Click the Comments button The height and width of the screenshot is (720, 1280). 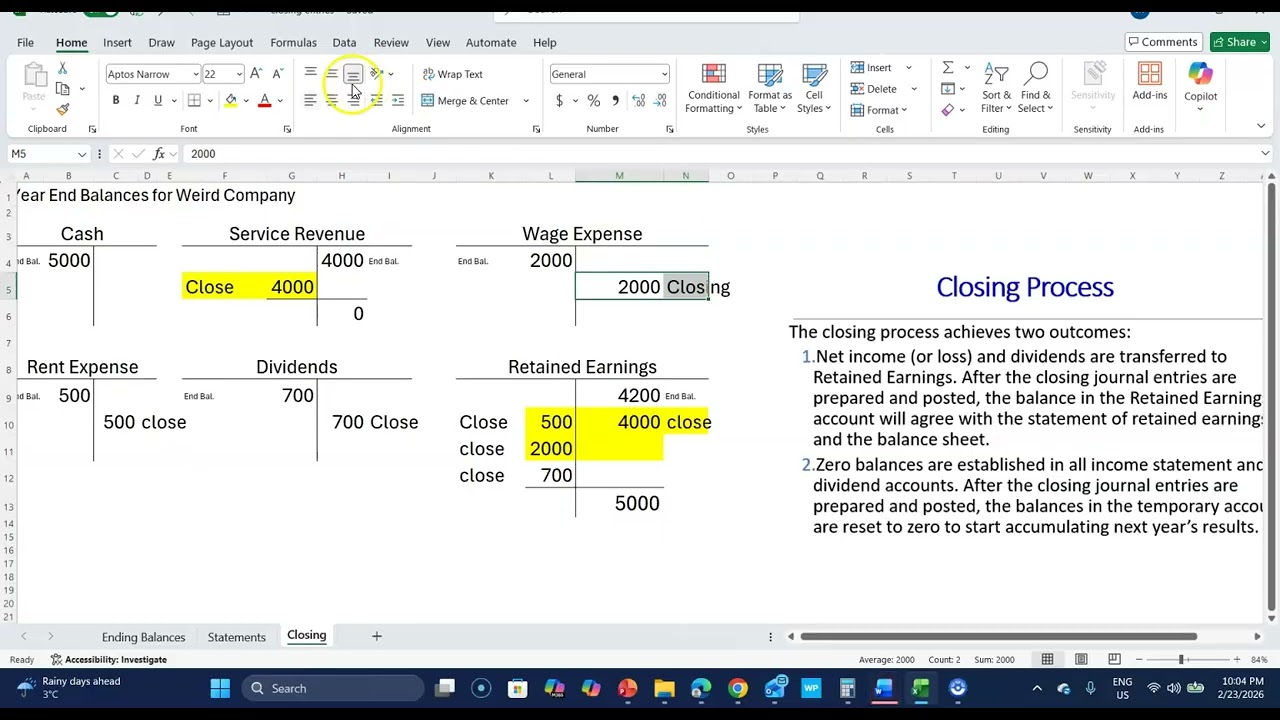(1162, 42)
